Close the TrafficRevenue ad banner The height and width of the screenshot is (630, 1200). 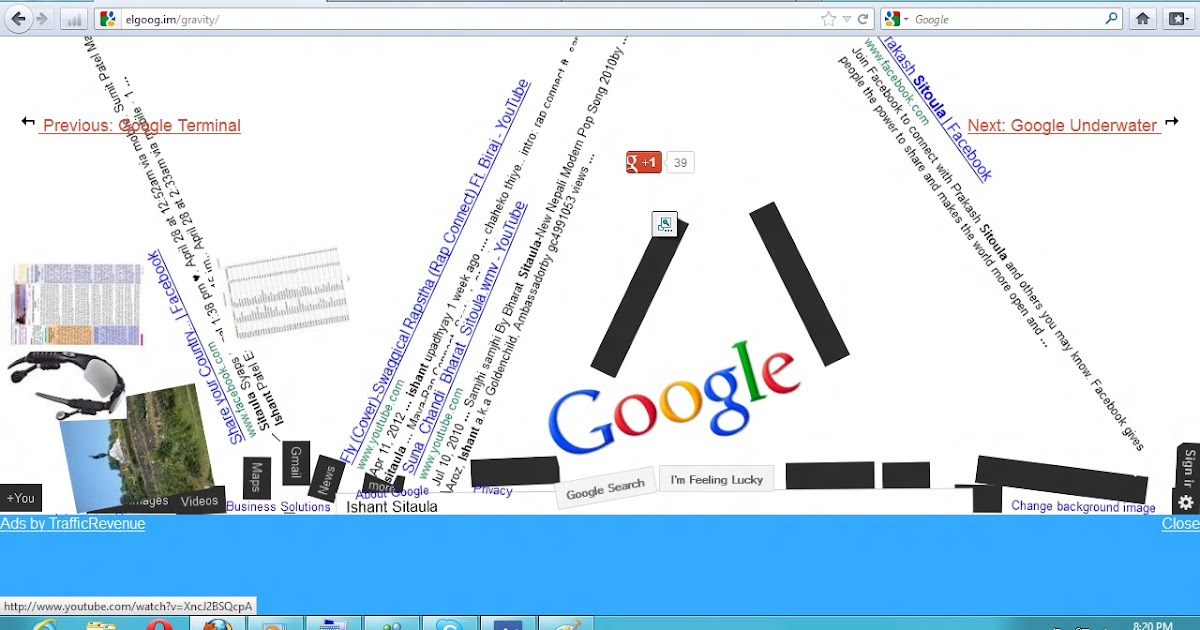click(x=1180, y=524)
